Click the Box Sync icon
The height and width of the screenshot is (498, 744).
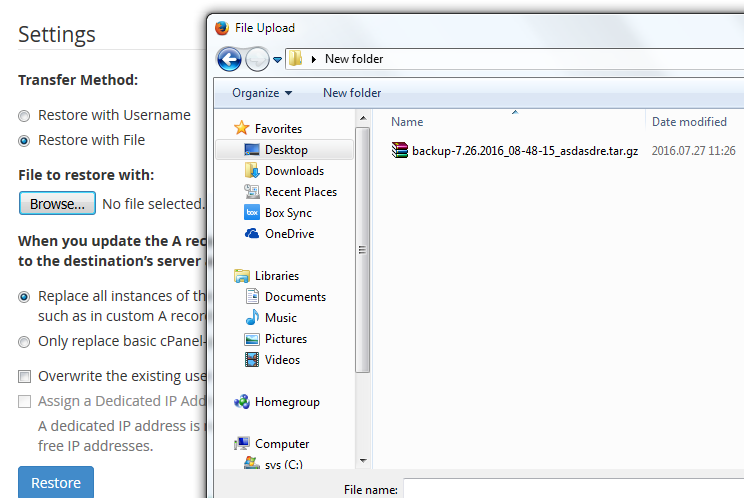(x=252, y=212)
